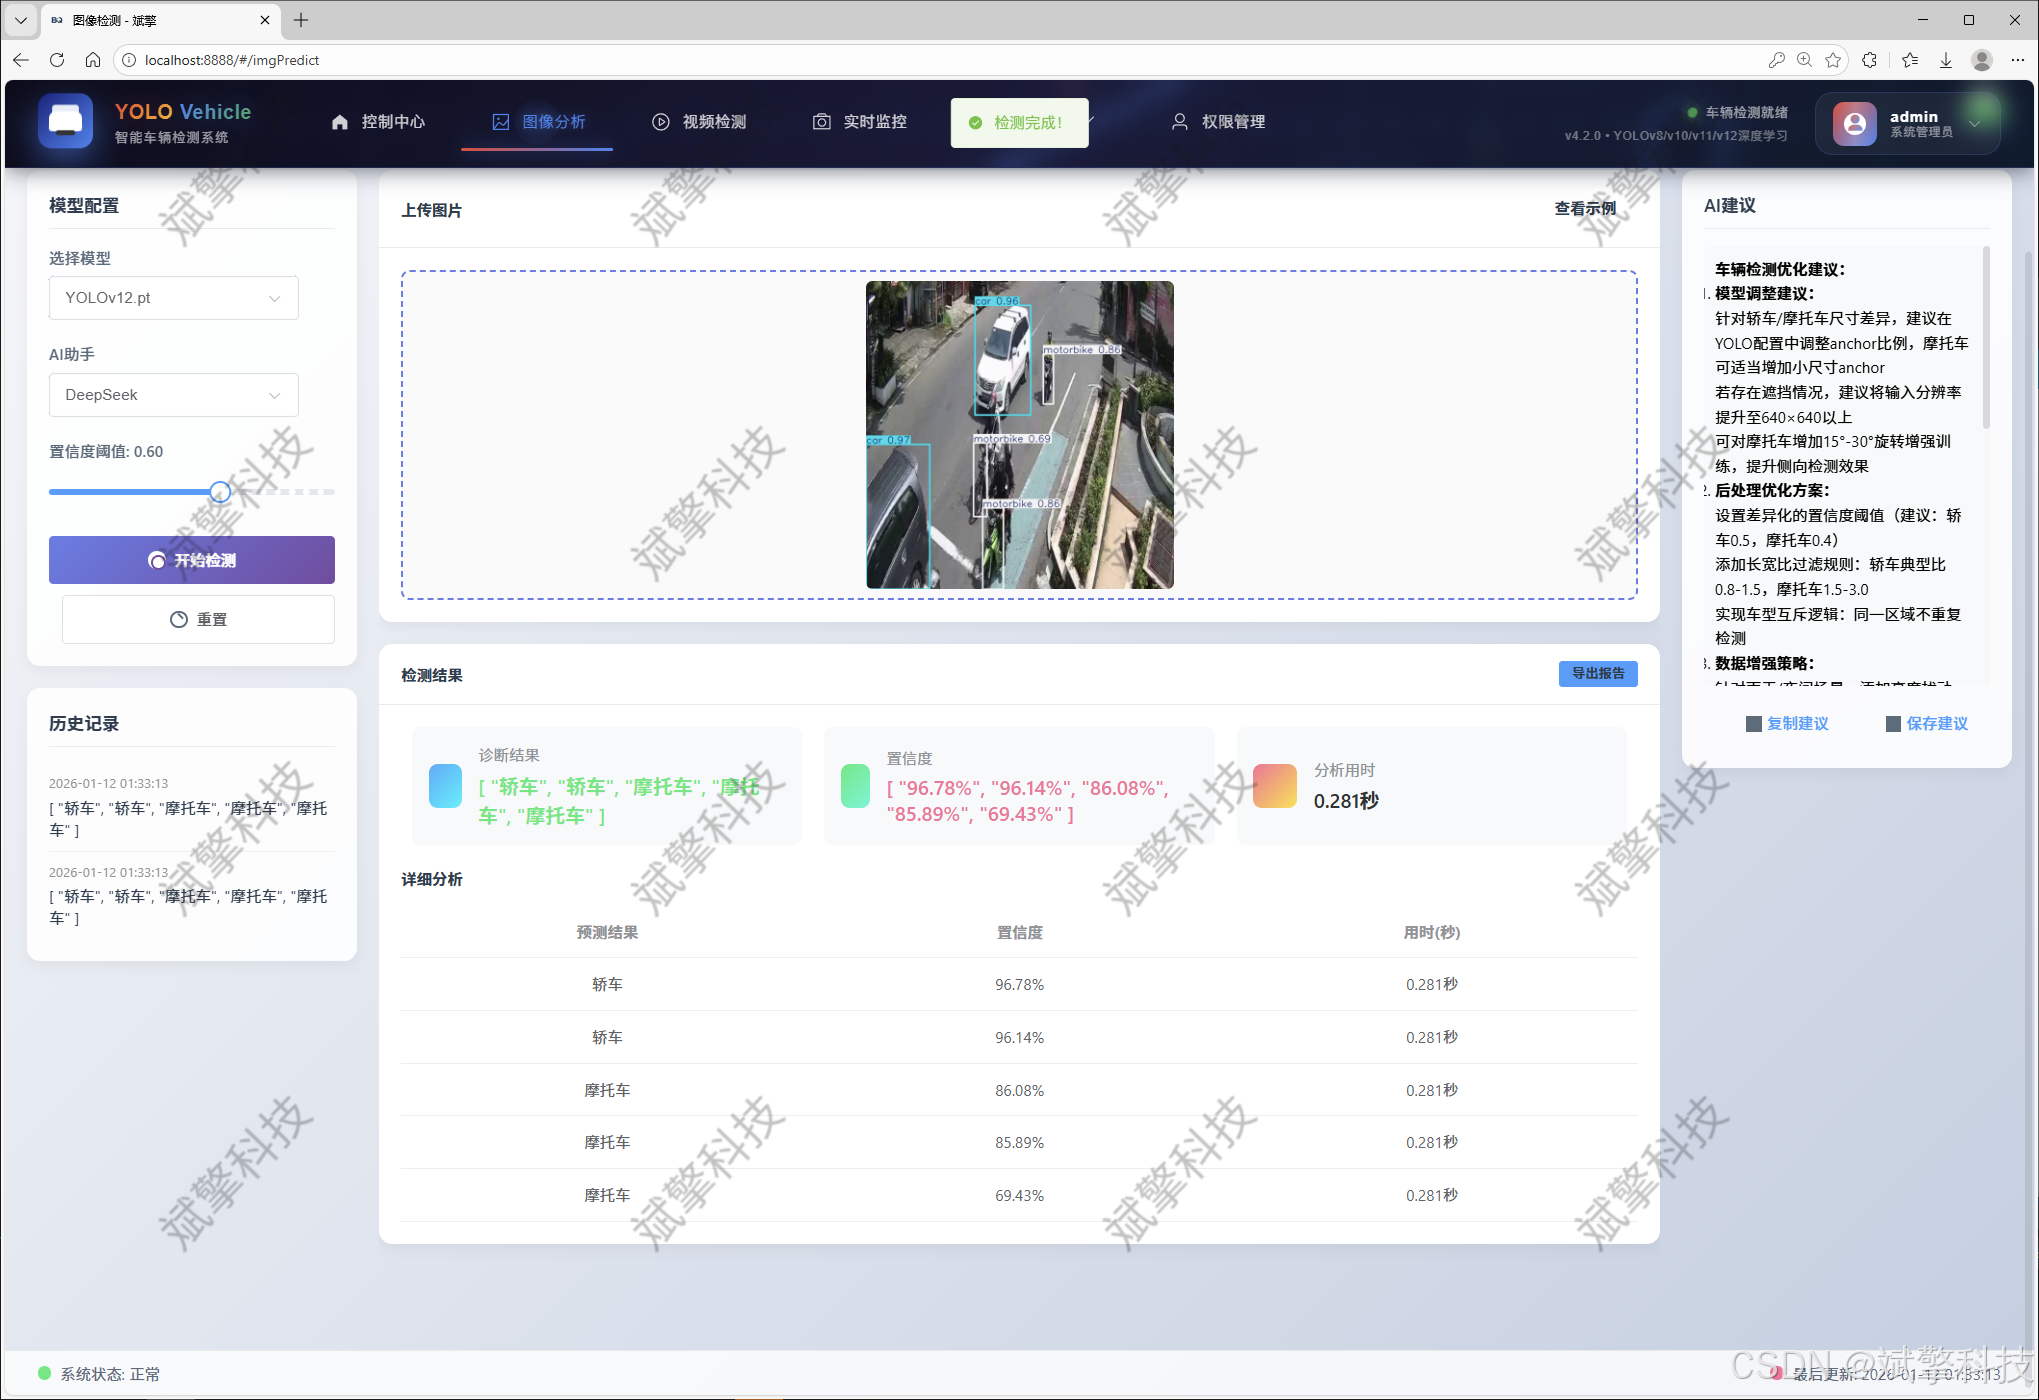Click the 重置 reset button

198,619
